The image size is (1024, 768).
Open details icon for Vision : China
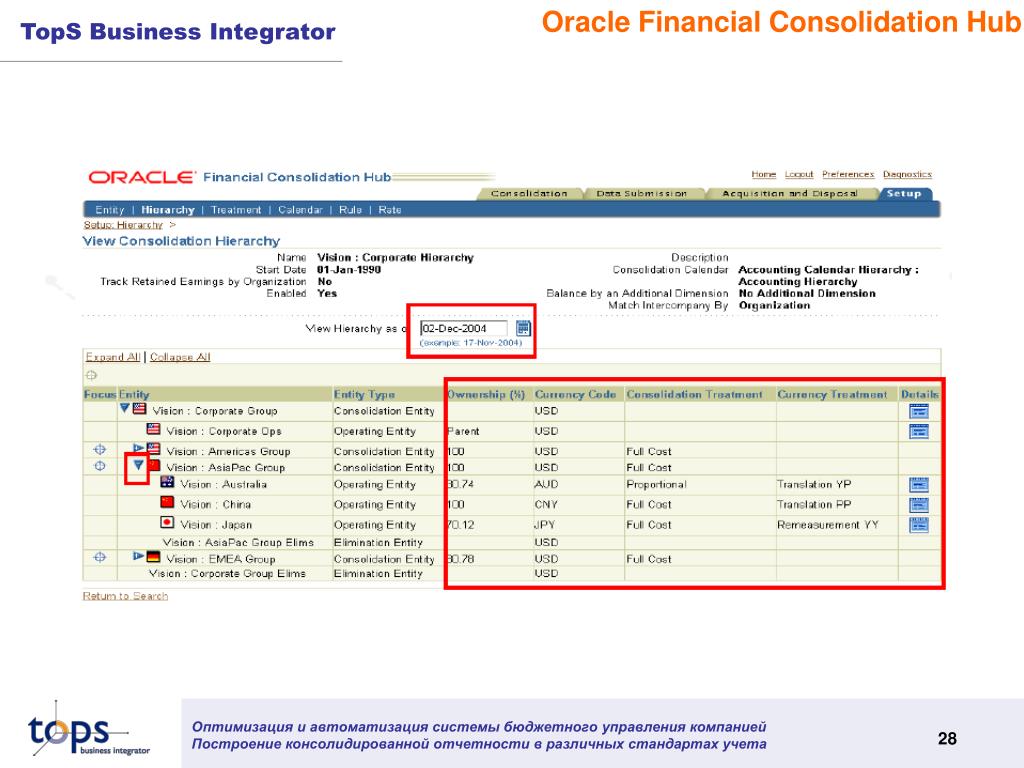pos(919,505)
